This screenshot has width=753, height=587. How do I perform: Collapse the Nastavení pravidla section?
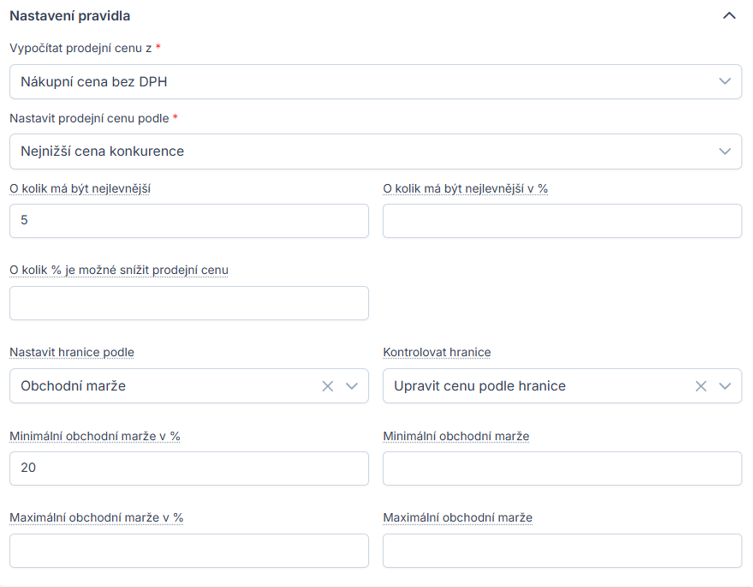click(x=728, y=16)
